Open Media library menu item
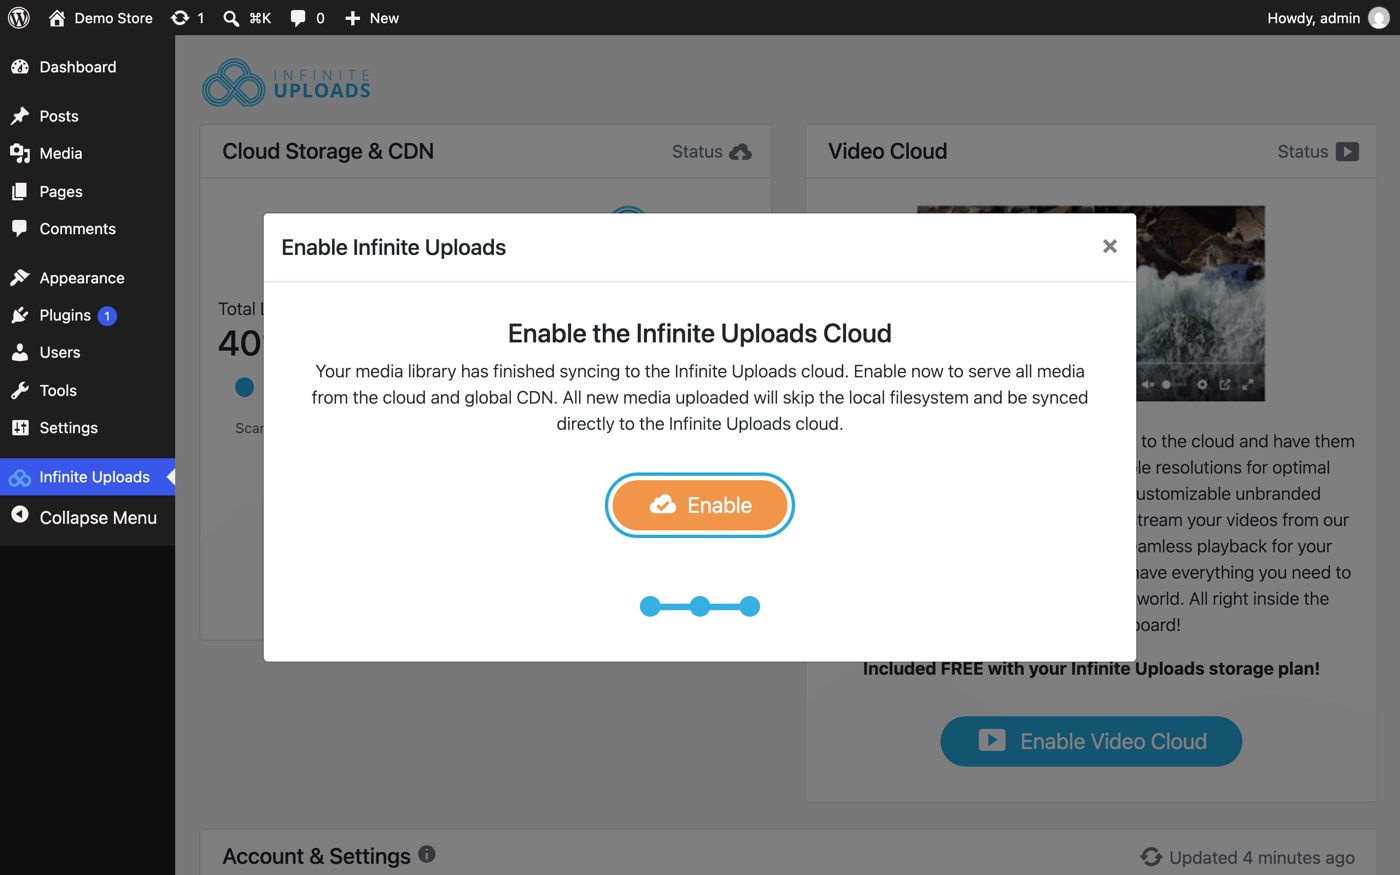1400x875 pixels. tap(87, 153)
